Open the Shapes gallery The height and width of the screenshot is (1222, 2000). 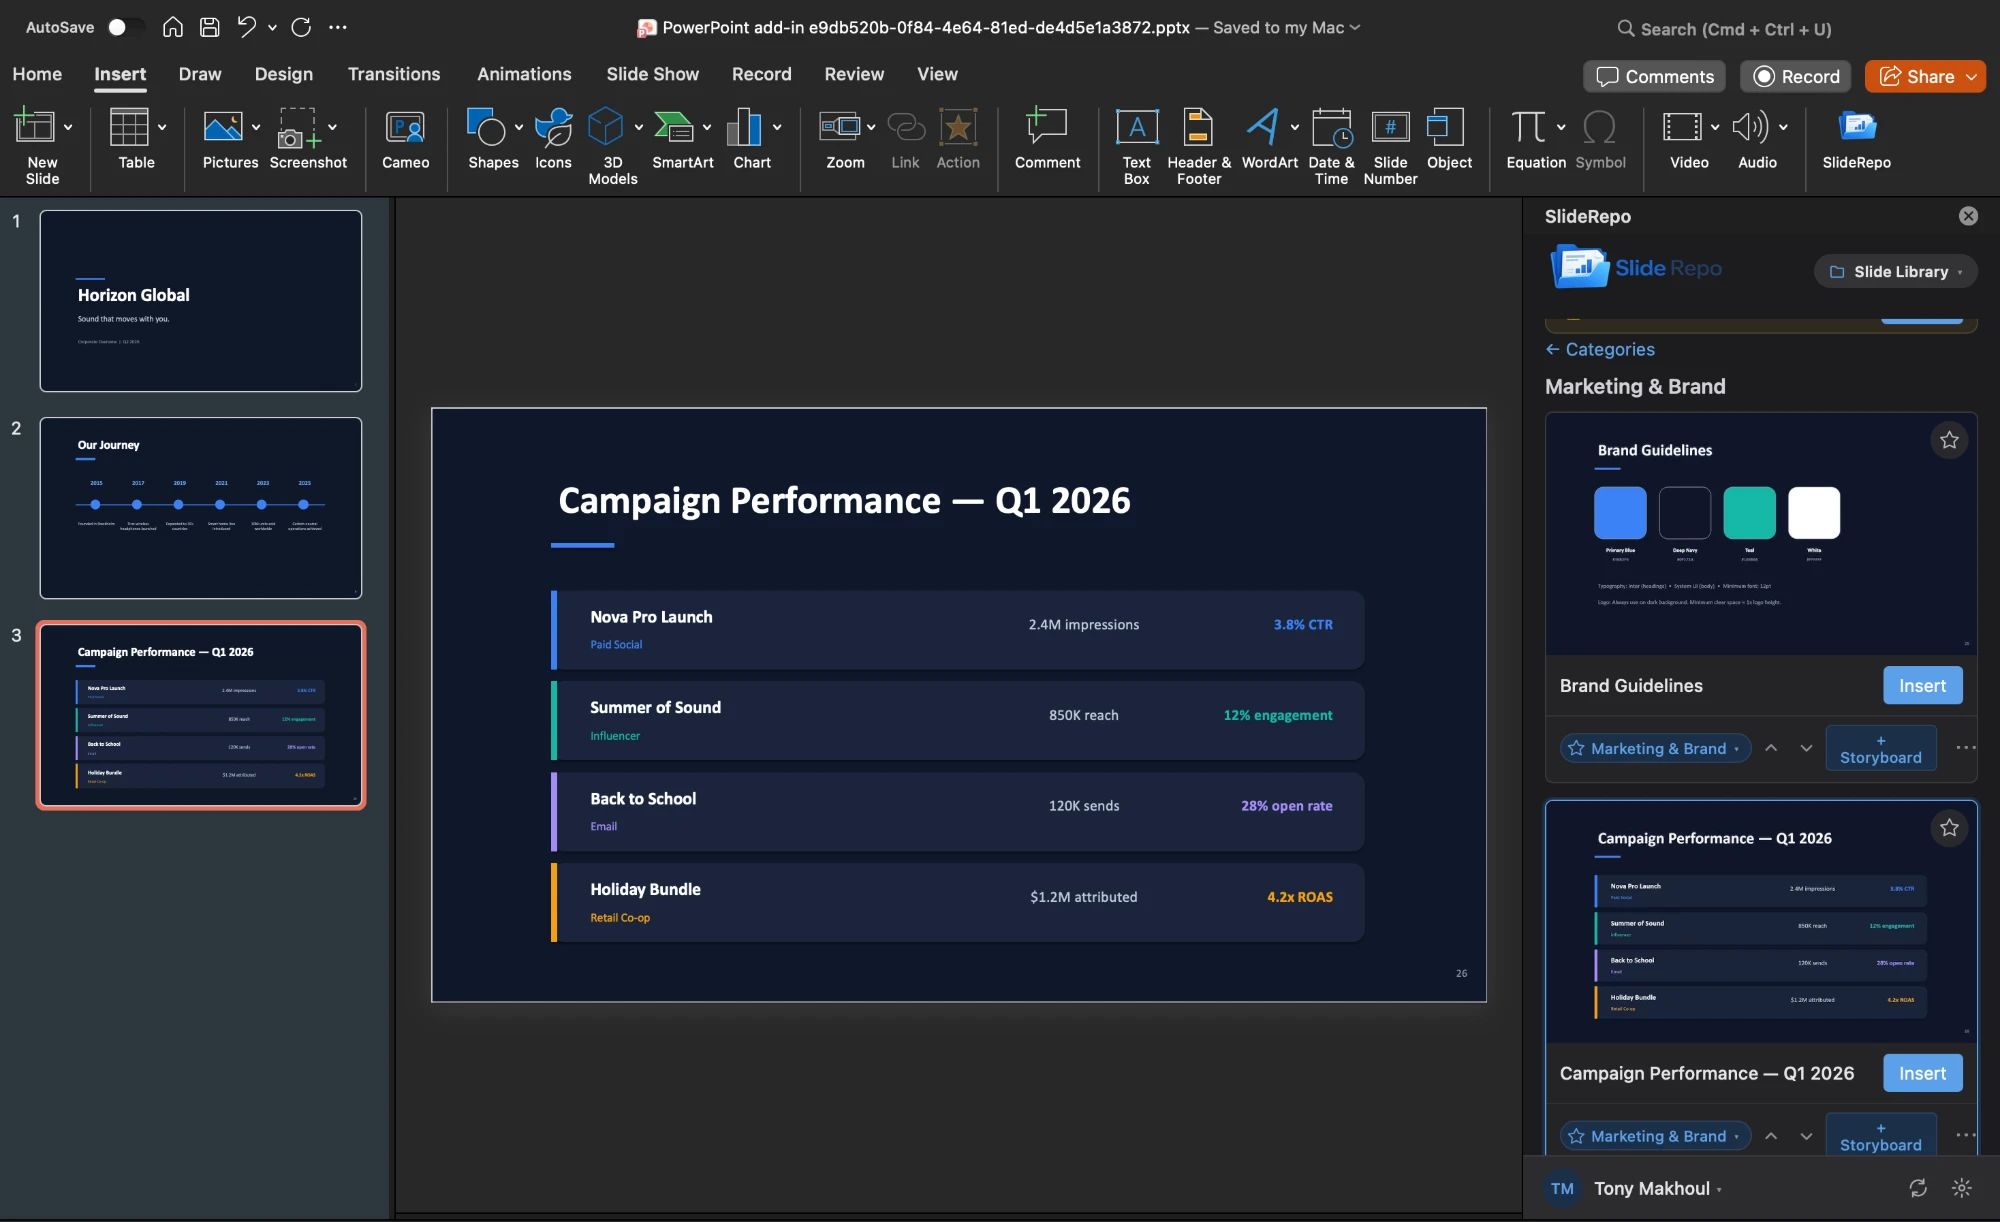[x=487, y=127]
